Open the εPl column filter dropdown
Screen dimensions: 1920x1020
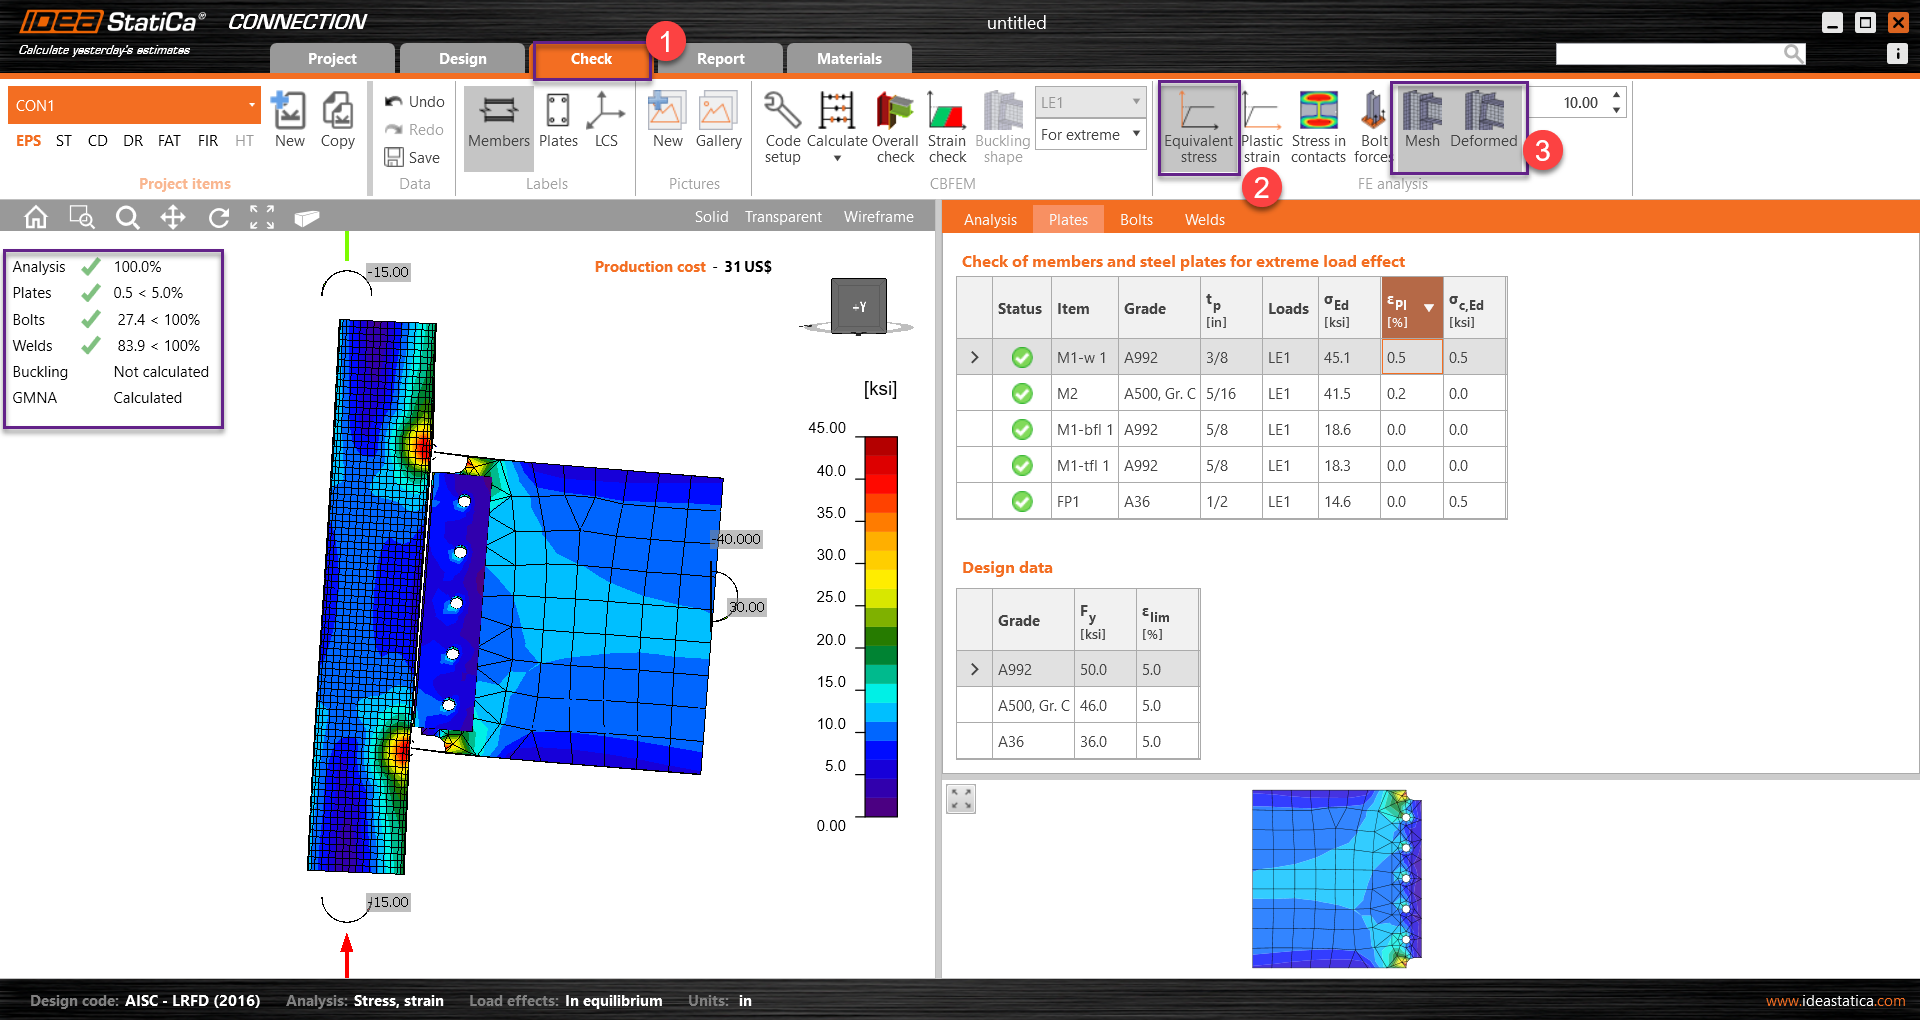[1428, 309]
